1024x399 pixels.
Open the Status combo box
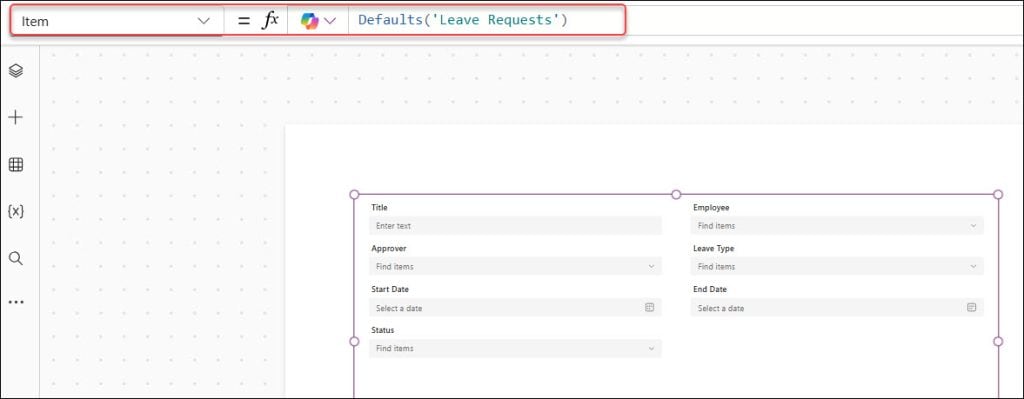click(515, 348)
